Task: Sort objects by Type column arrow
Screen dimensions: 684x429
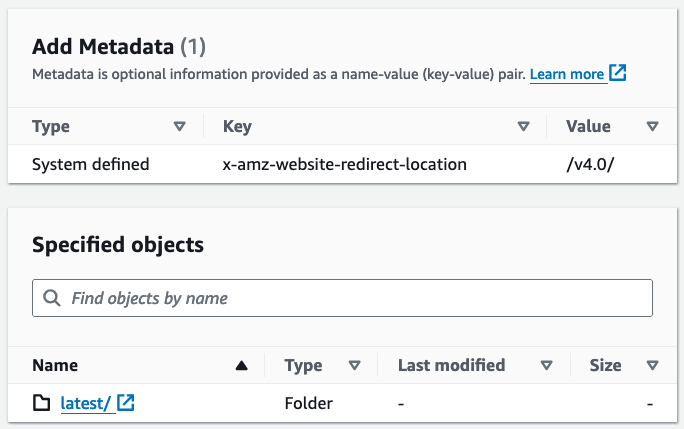Action: 355,365
